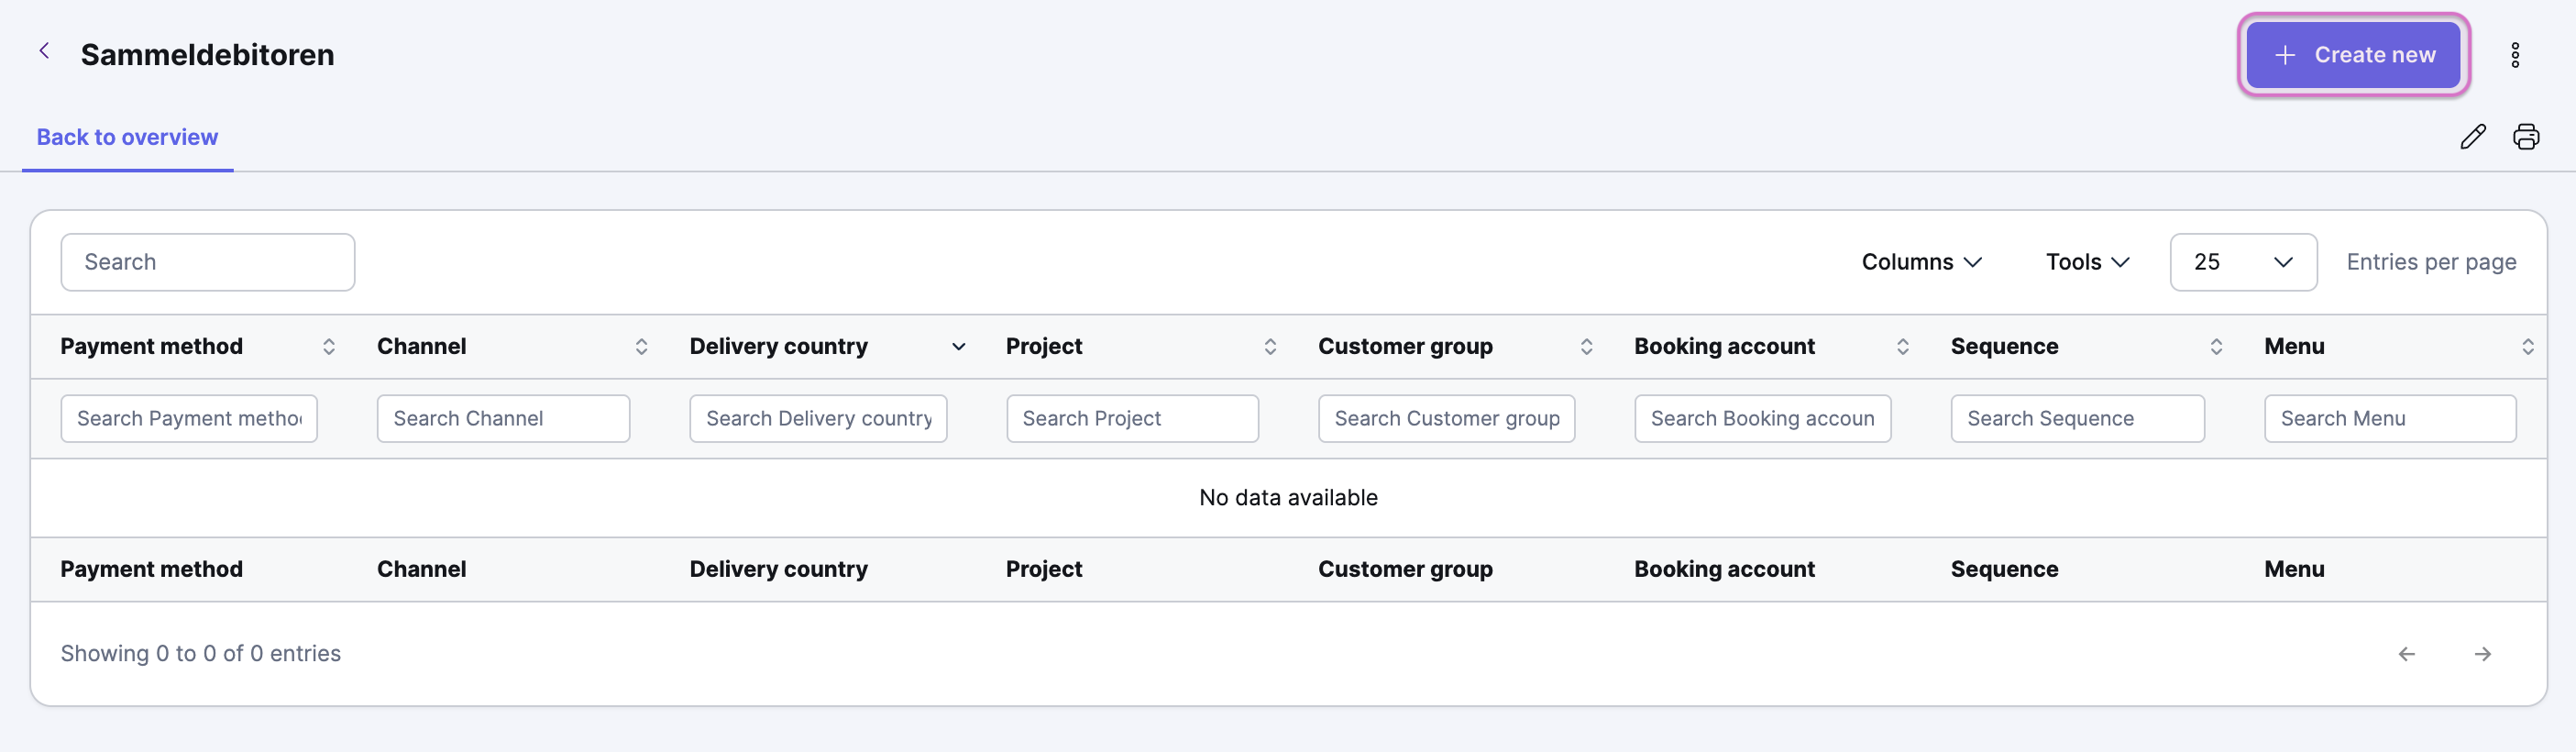Click the Search Customer group filter field
The height and width of the screenshot is (752, 2576).
(1446, 419)
